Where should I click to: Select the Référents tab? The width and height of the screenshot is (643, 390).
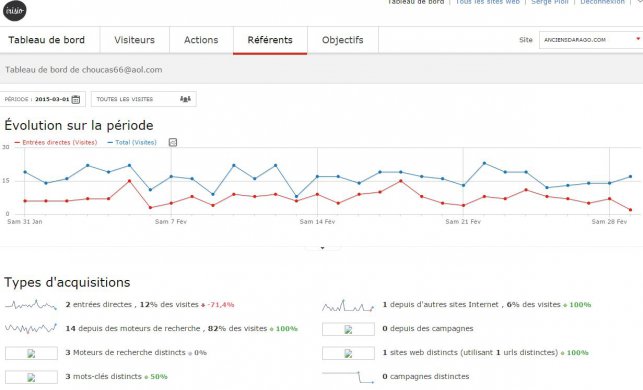[x=270, y=40]
